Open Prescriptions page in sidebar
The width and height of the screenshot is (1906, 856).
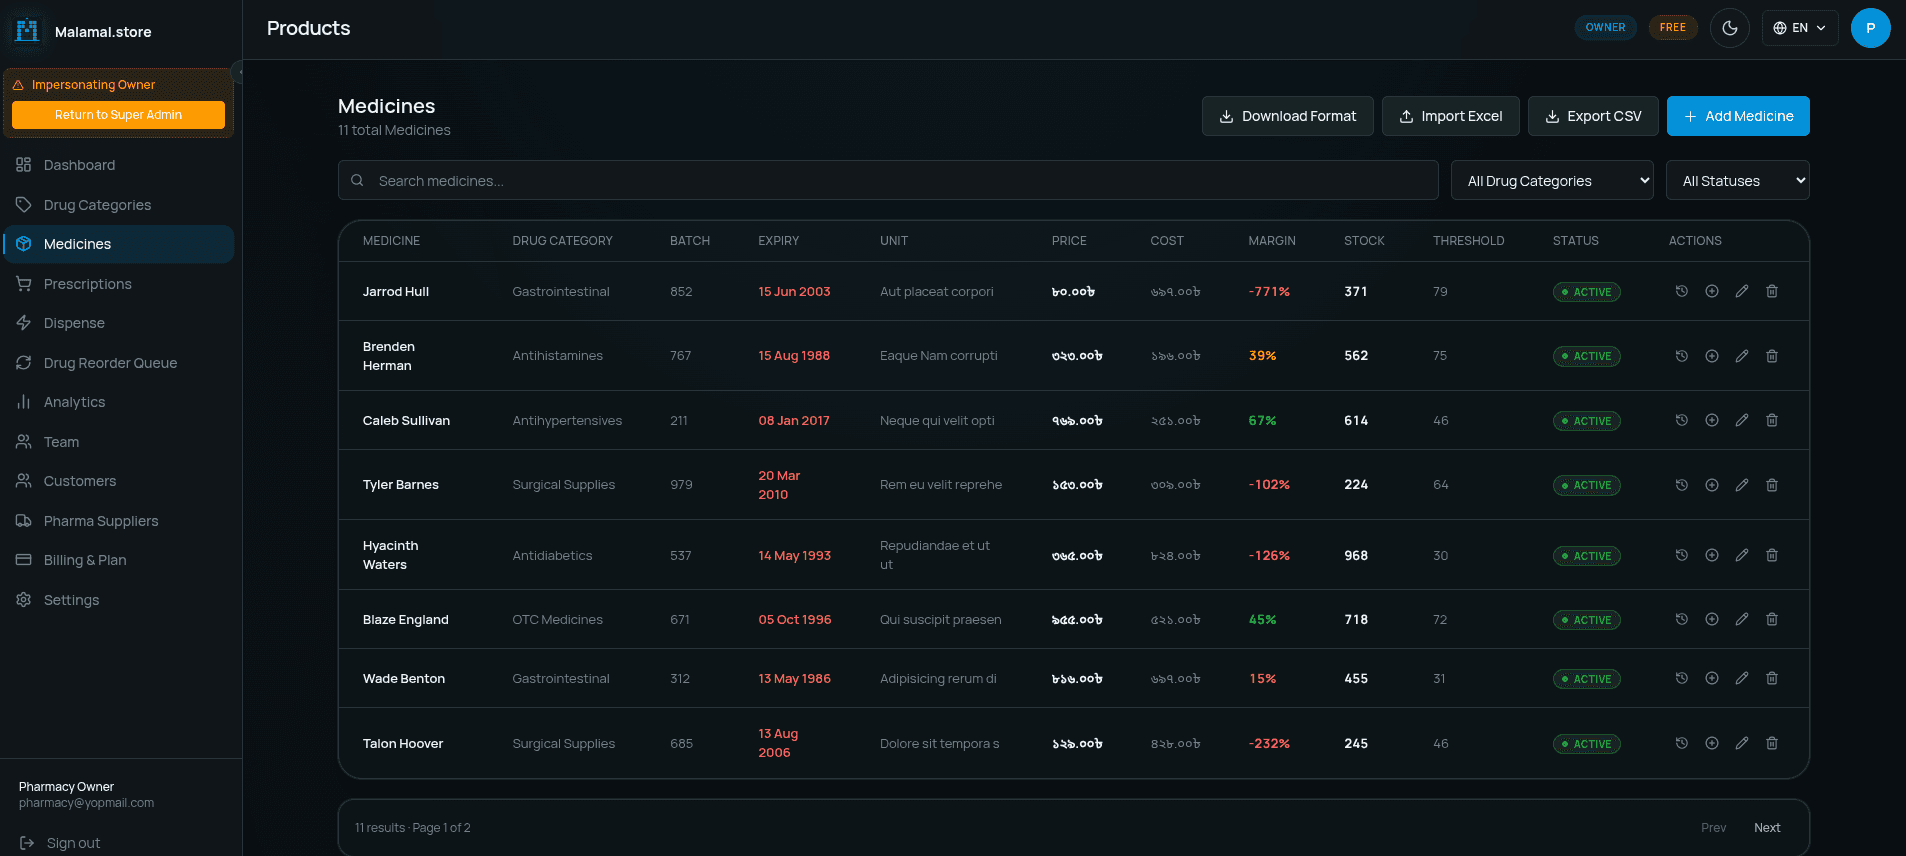(118, 284)
